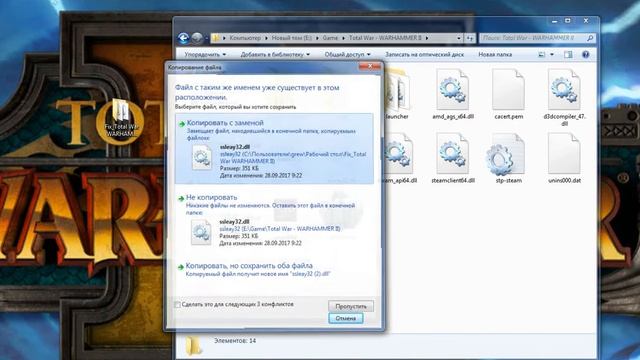
Task: Go back using Explorer's Back arrow
Action: [x=183, y=38]
